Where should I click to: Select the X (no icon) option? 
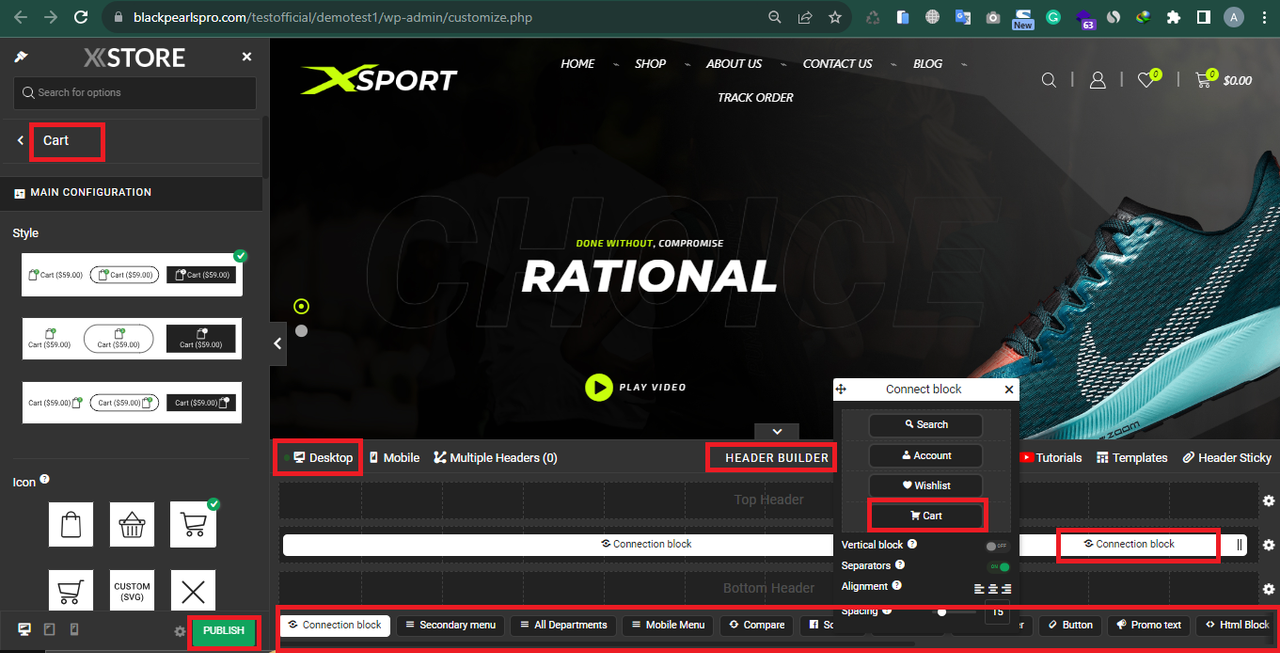pyautogui.click(x=193, y=591)
